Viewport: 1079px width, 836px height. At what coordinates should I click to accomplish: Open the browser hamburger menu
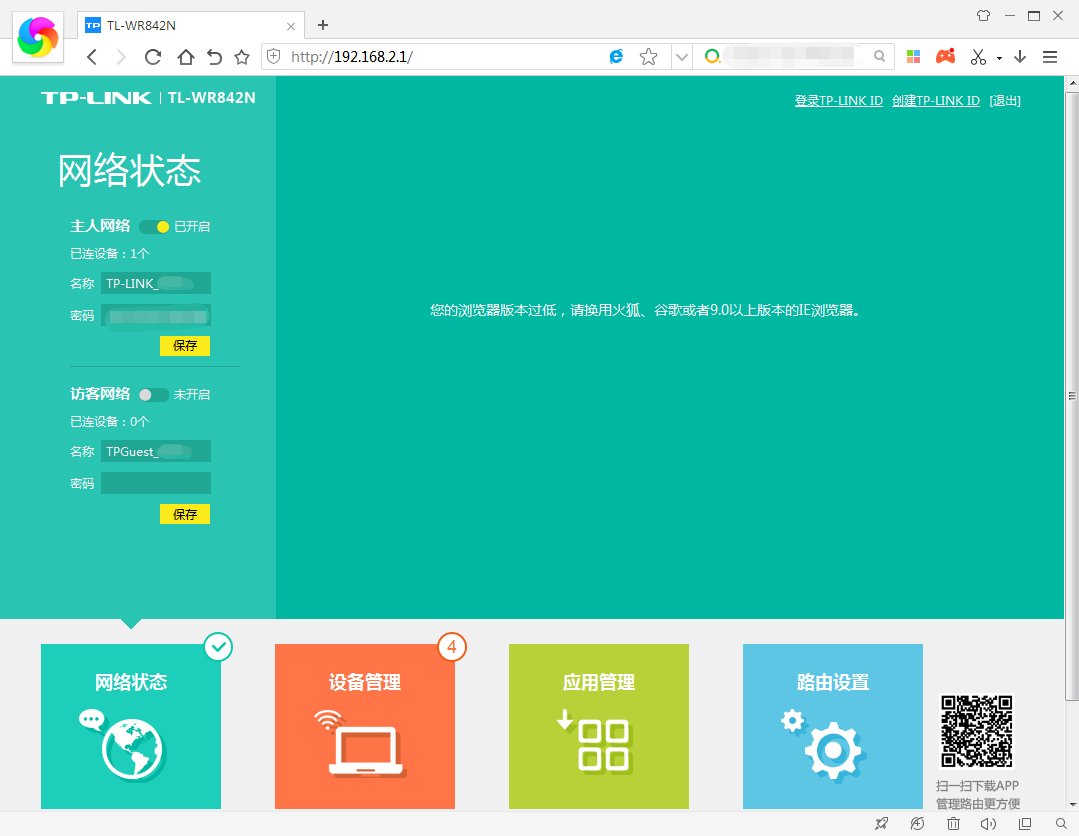click(1049, 57)
